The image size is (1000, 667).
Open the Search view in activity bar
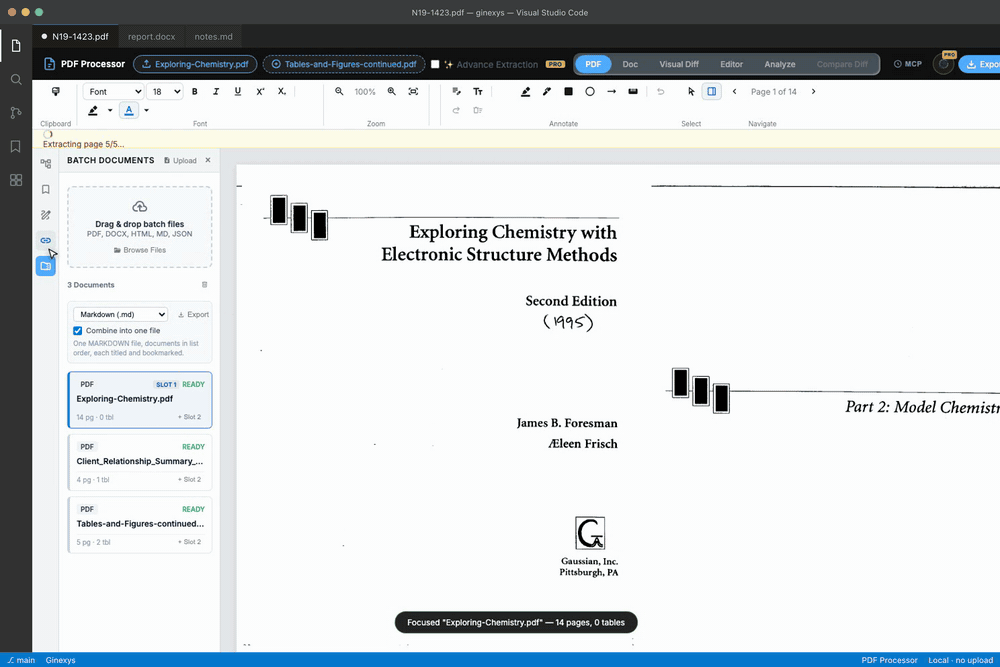click(x=16, y=80)
